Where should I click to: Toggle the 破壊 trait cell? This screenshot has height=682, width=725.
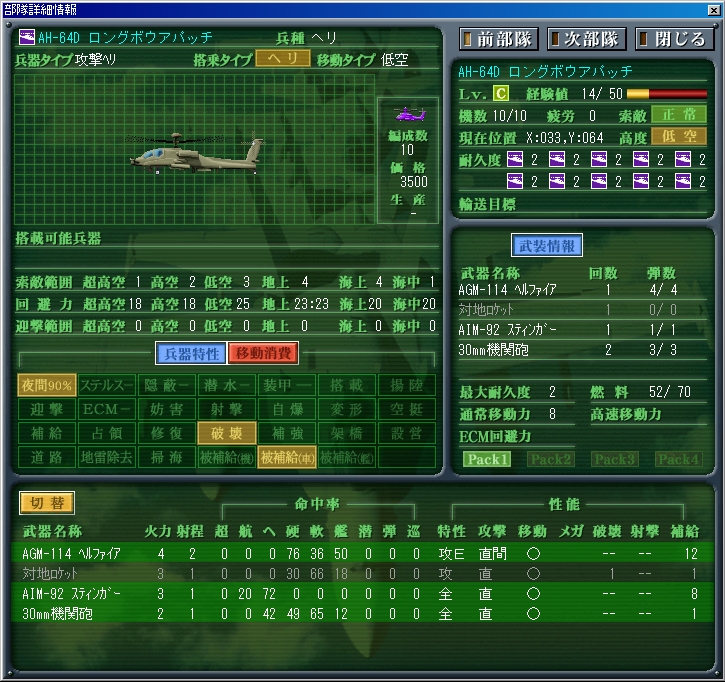click(x=227, y=433)
